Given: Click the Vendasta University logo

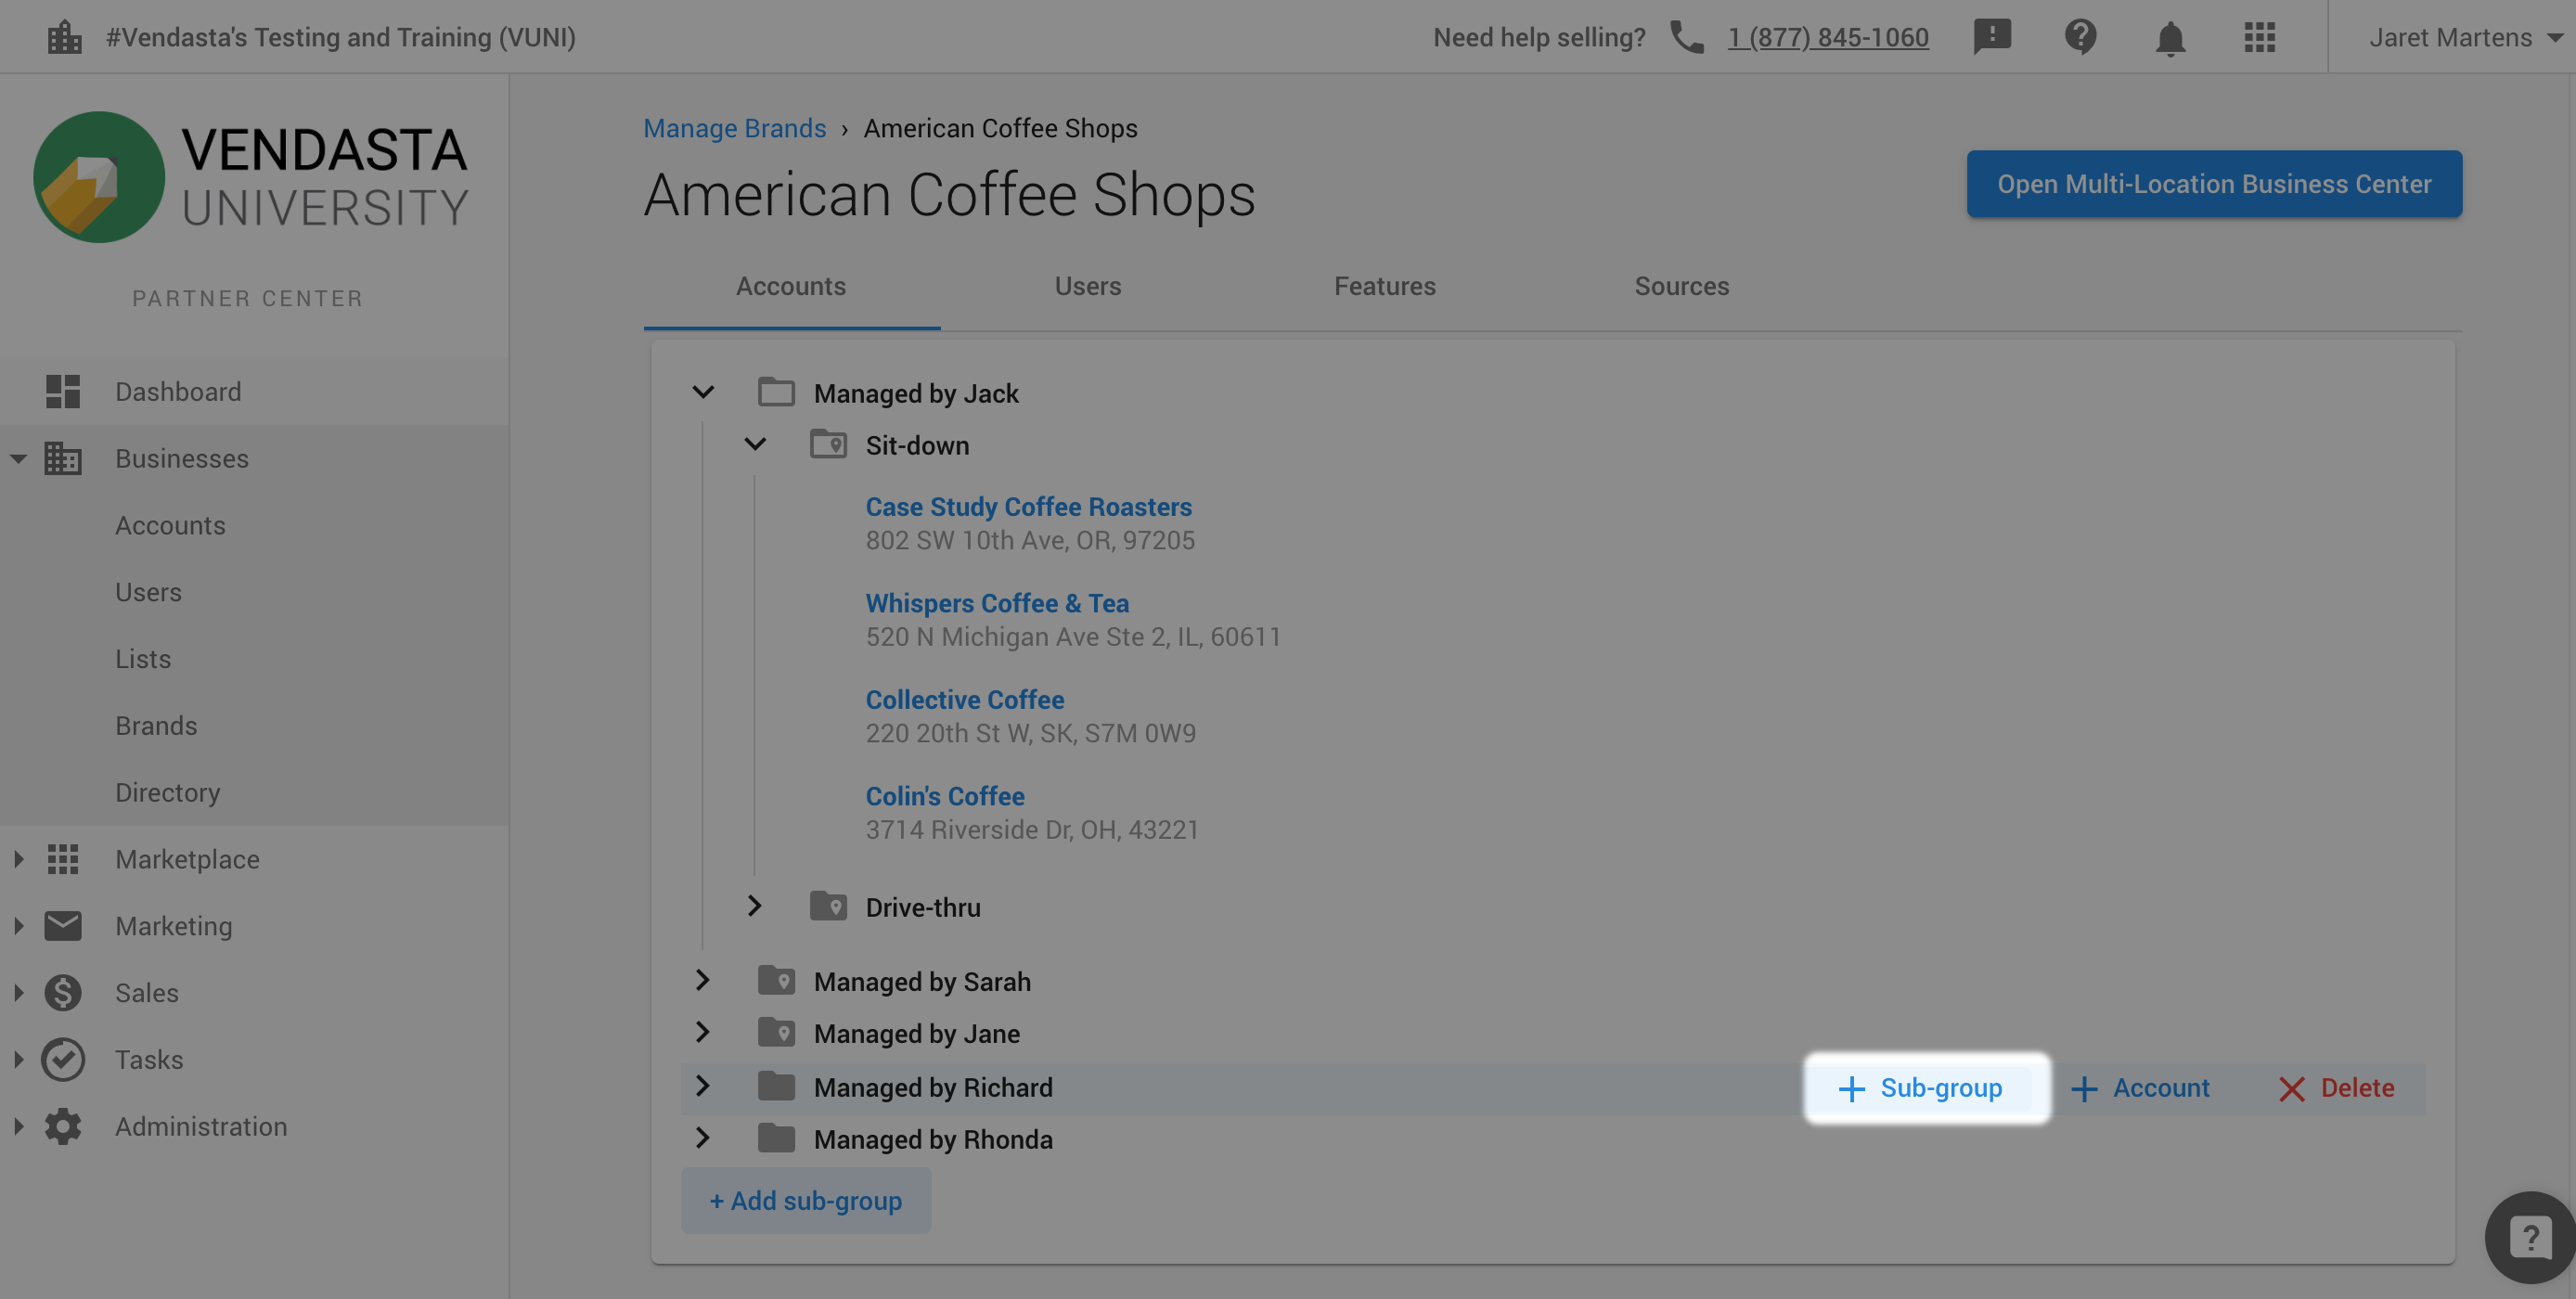Looking at the screenshot, I should click(x=250, y=176).
